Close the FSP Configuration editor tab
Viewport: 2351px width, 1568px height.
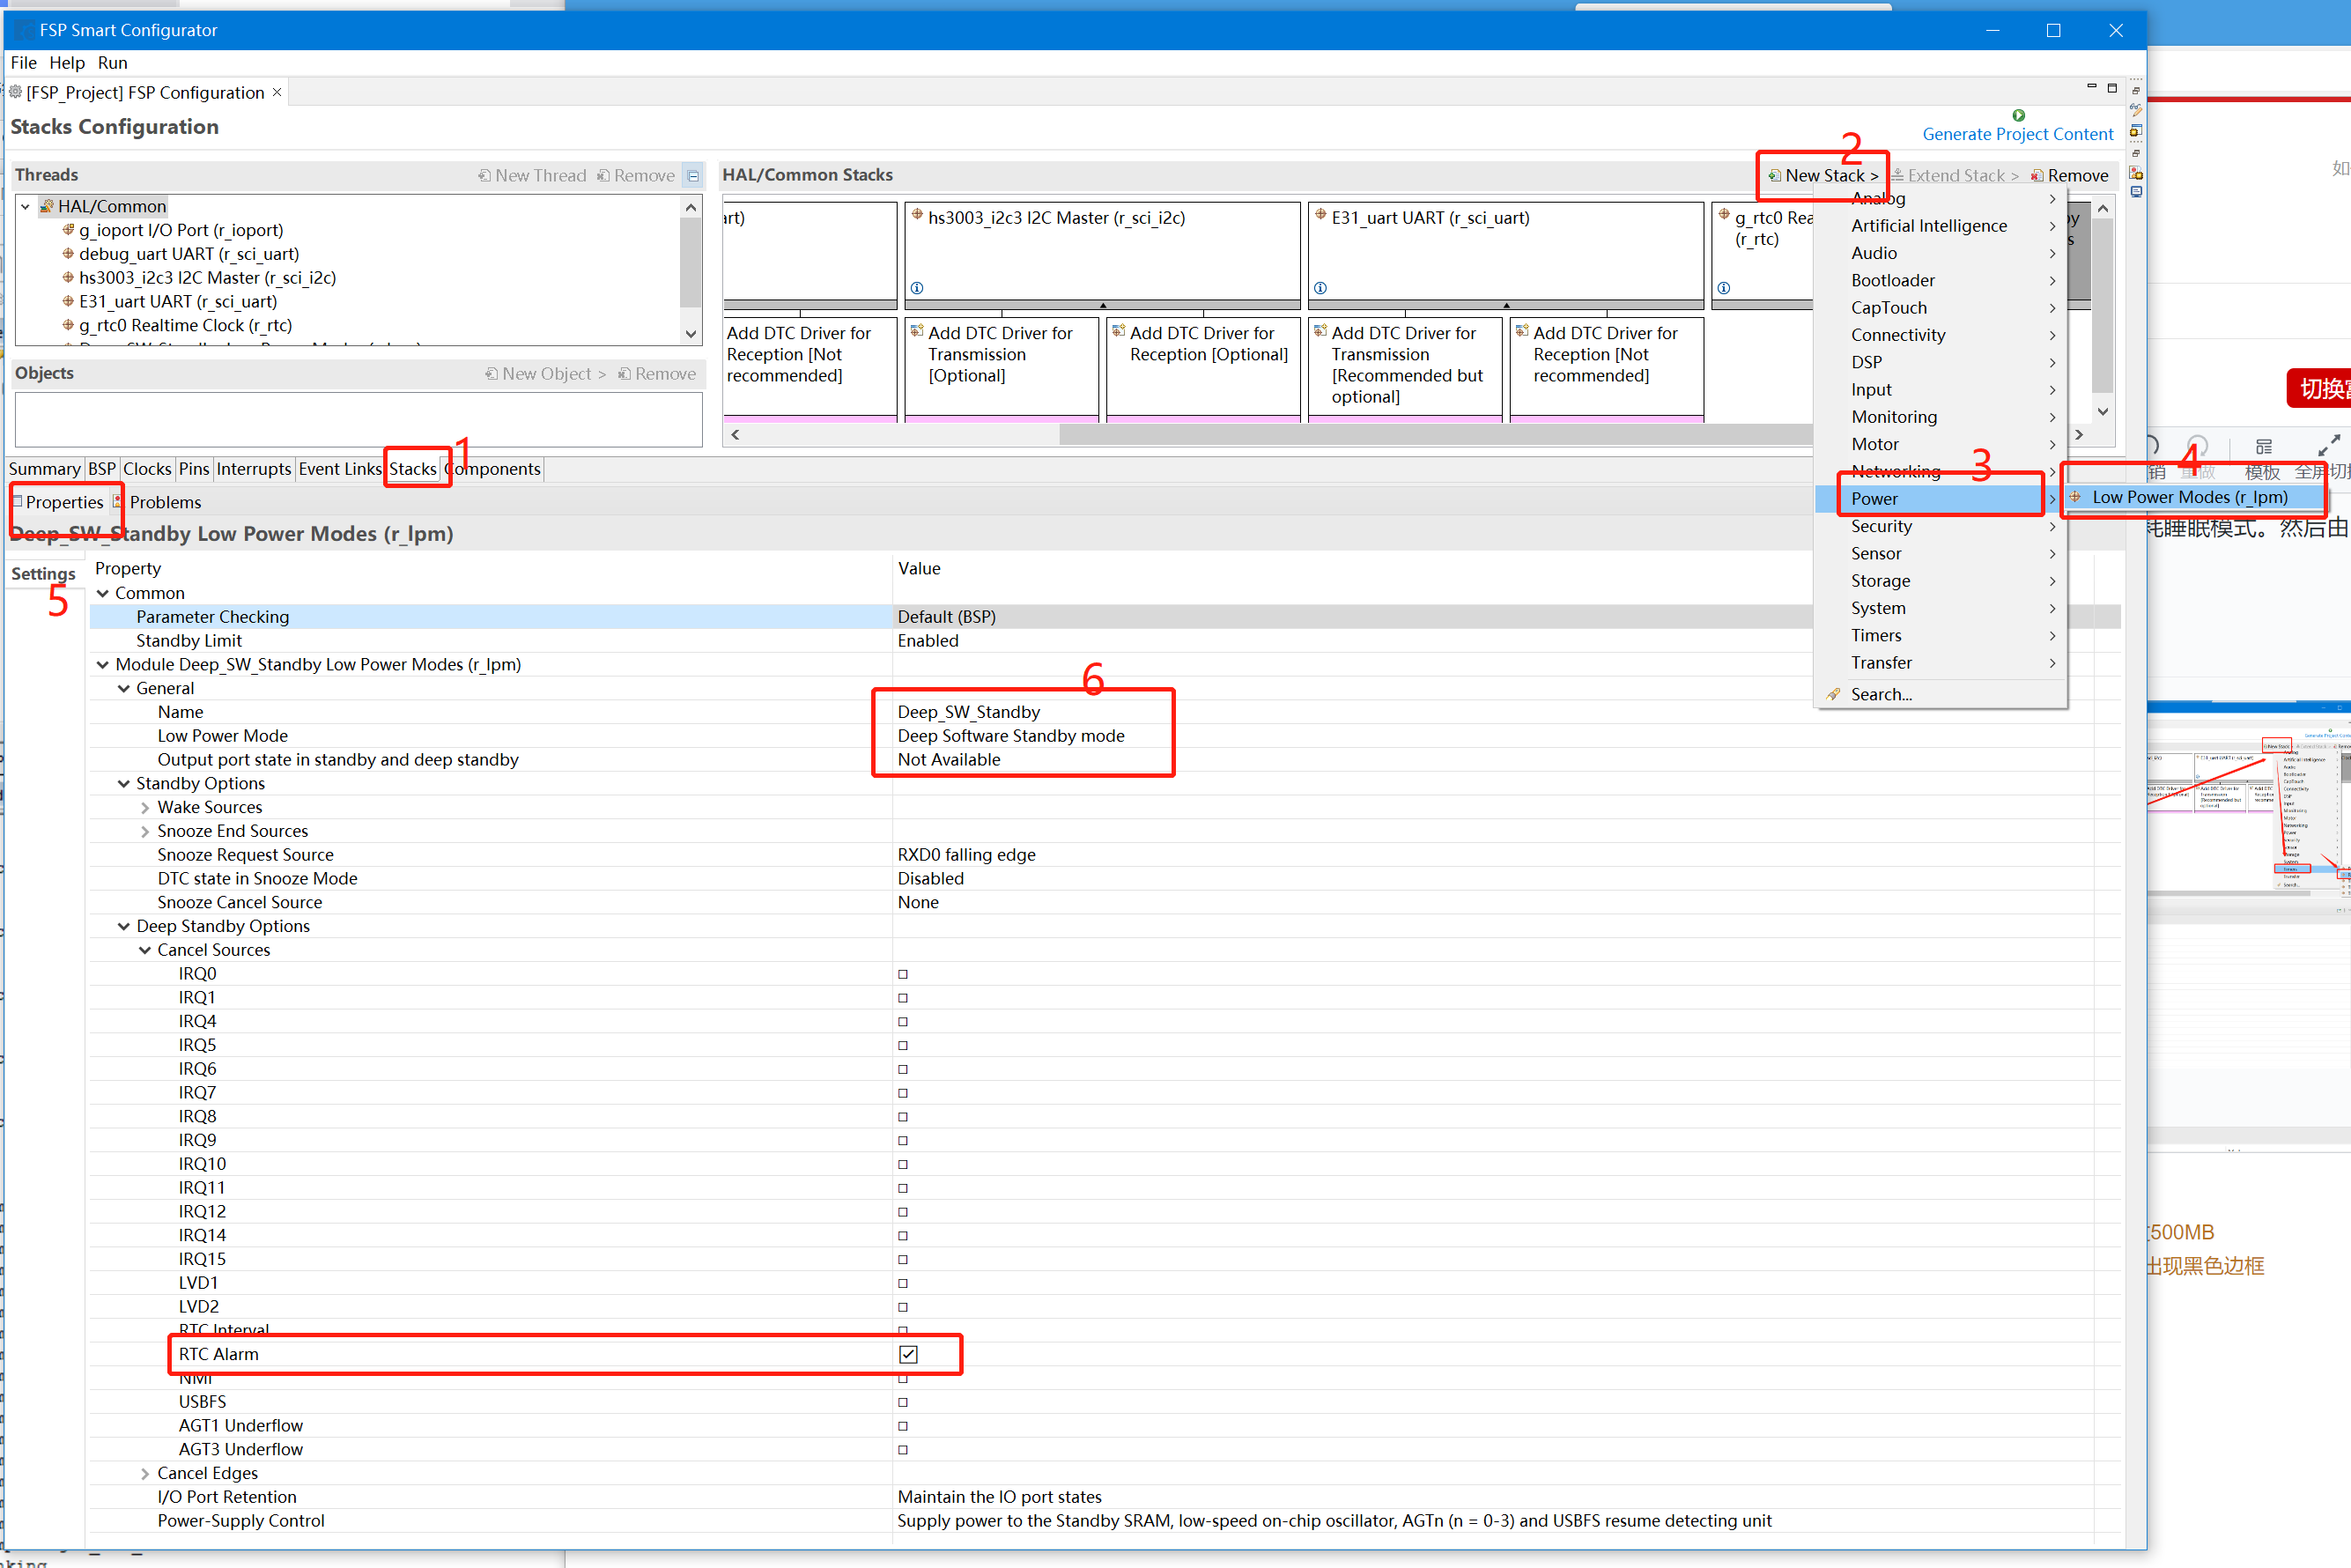277,92
